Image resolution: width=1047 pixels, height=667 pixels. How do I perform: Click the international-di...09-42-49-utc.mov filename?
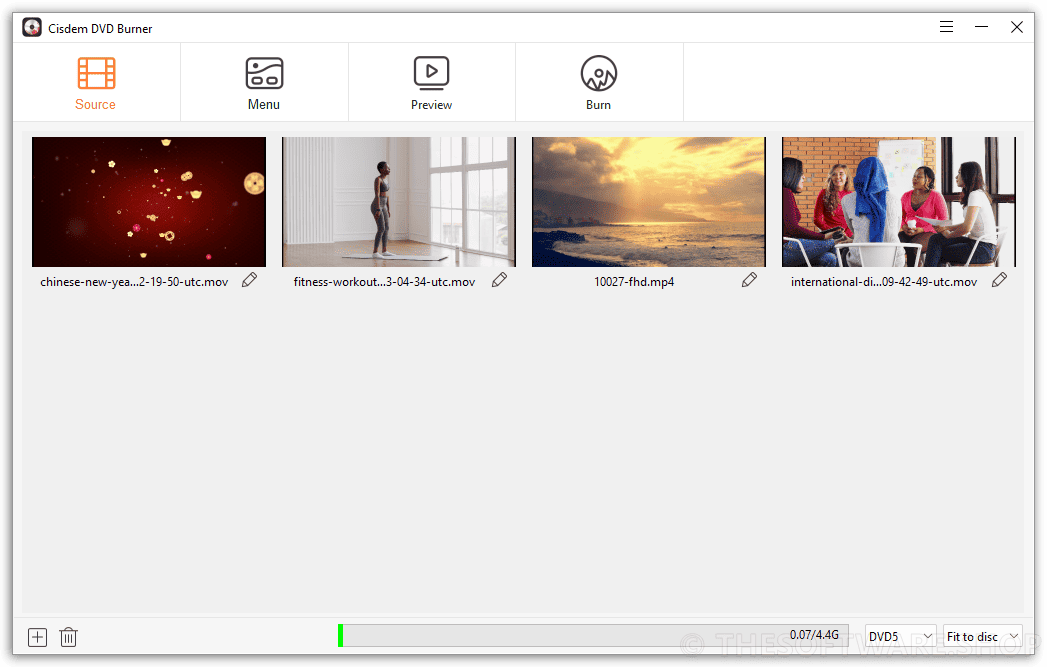point(884,282)
